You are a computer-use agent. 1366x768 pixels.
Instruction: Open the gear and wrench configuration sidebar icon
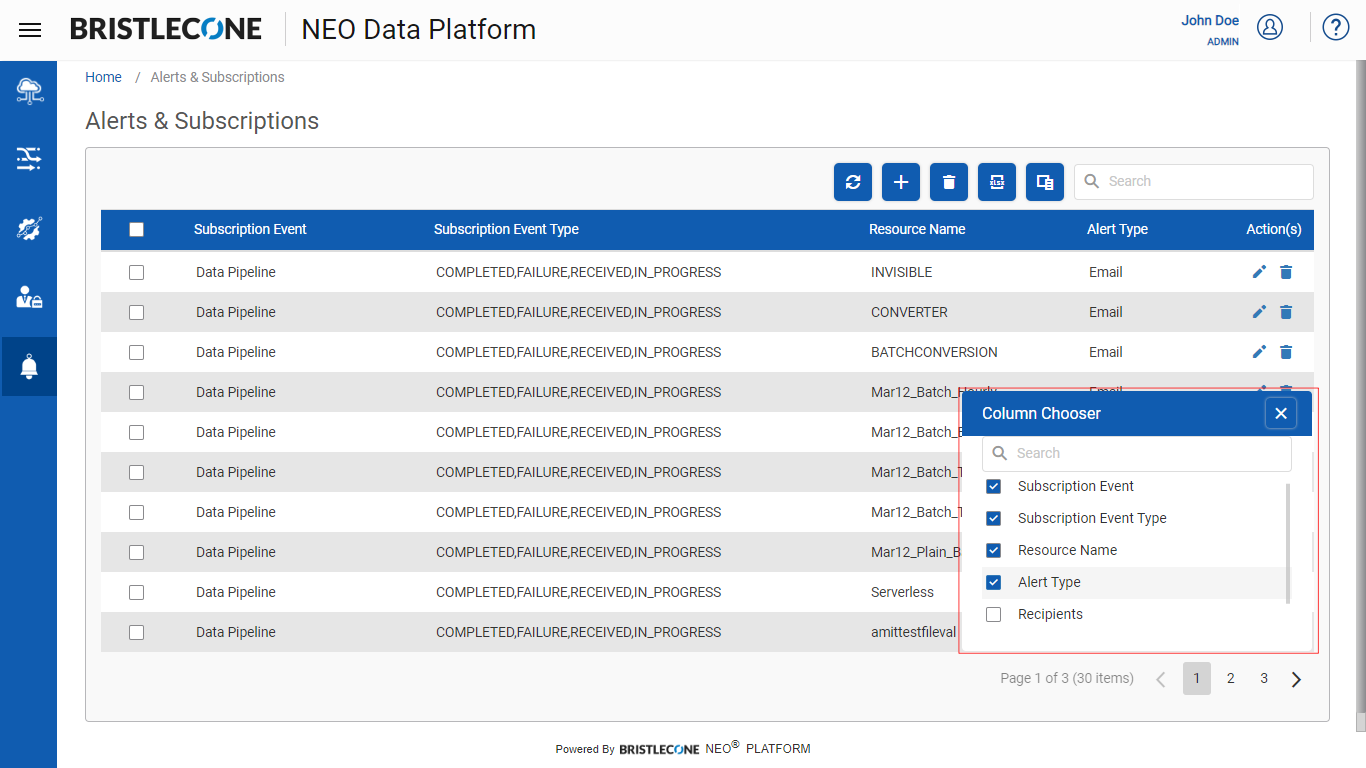29,228
